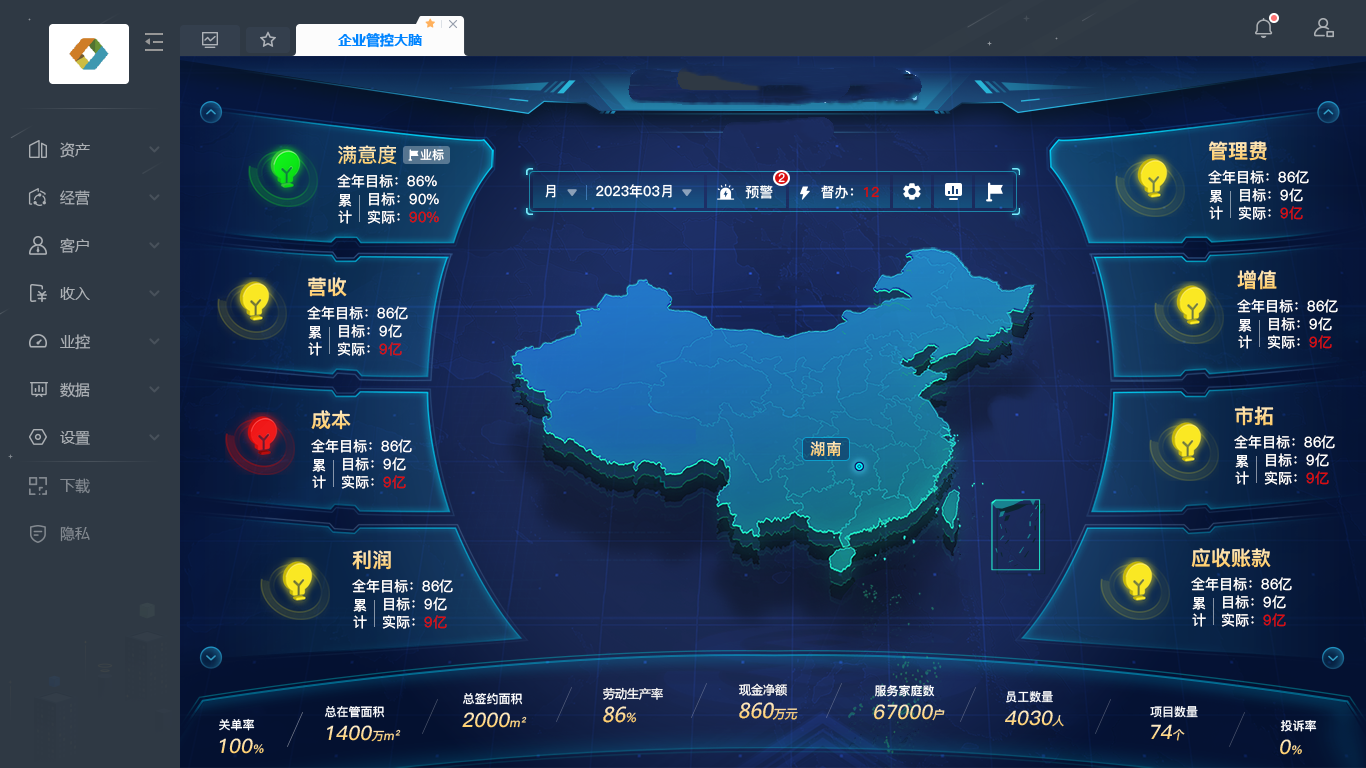Click the 收入 sidebar icon
1366x768 pixels.
coord(38,293)
